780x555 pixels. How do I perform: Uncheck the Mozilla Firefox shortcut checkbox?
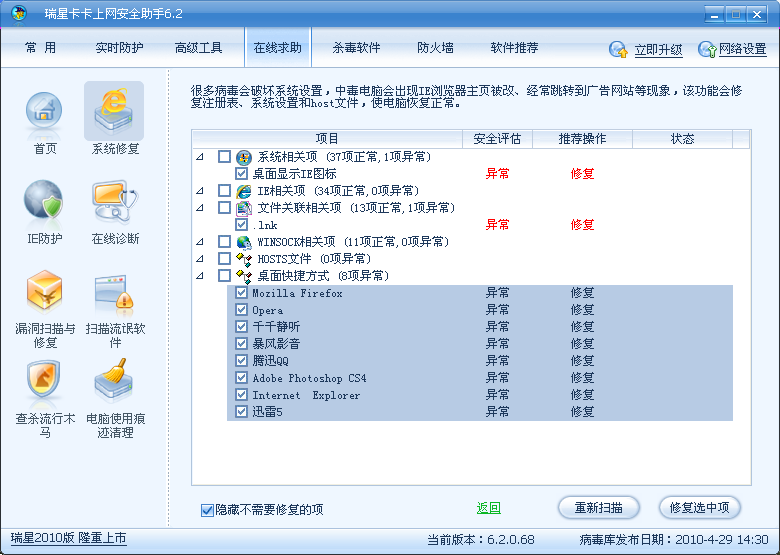pos(241,293)
